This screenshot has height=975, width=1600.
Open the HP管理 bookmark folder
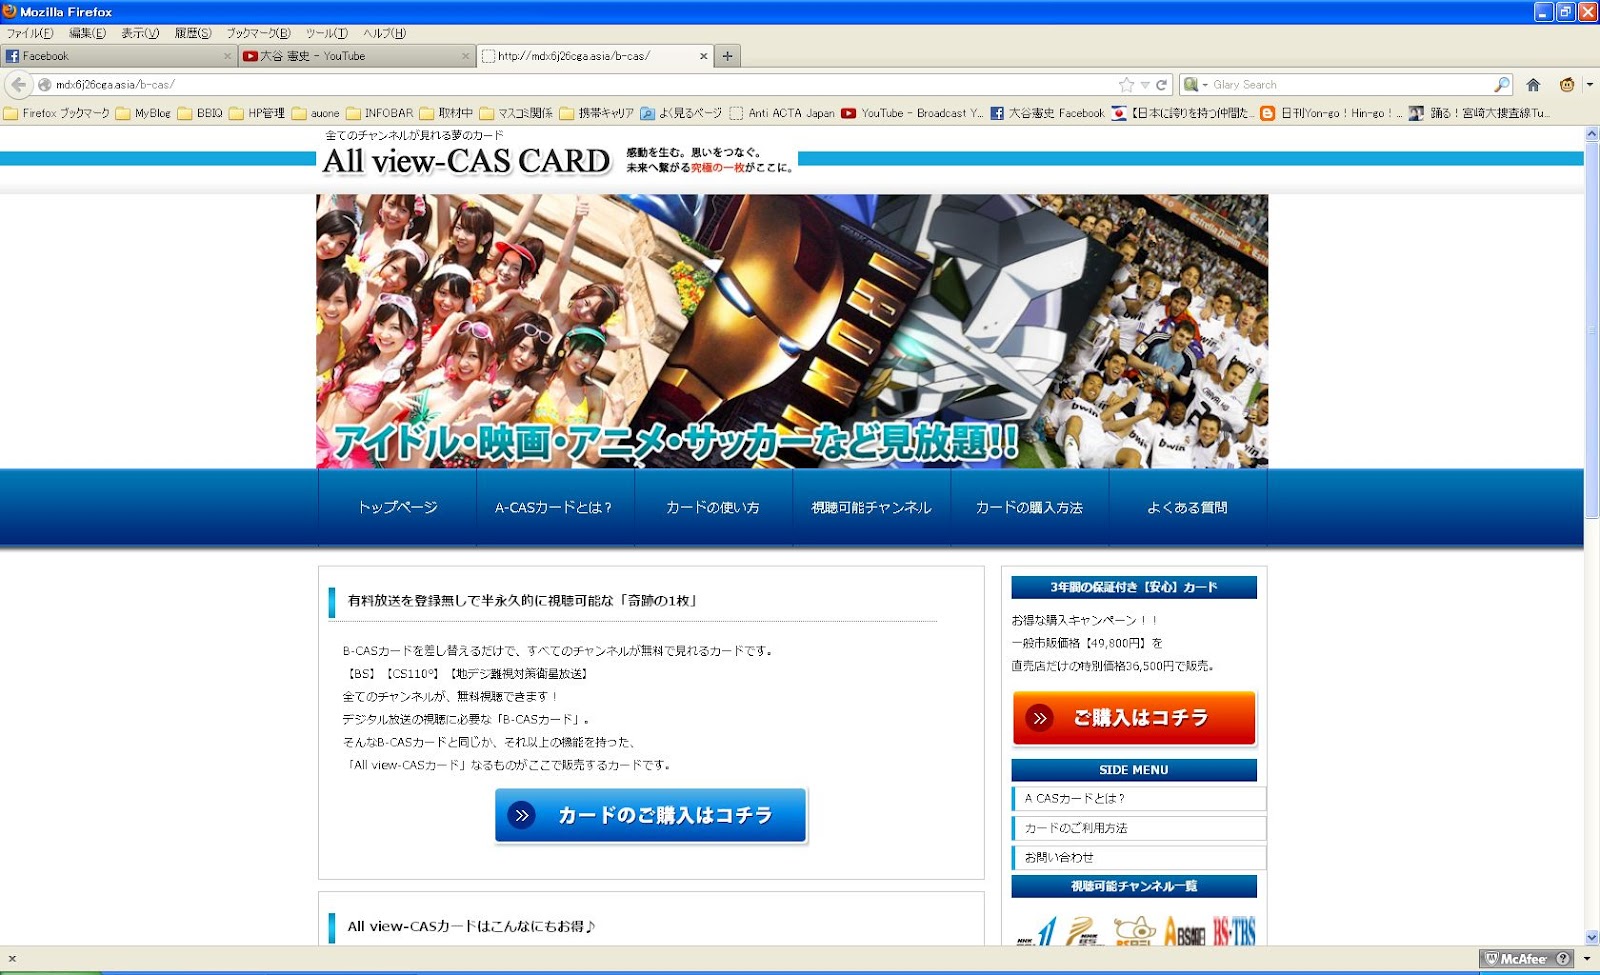pos(257,113)
